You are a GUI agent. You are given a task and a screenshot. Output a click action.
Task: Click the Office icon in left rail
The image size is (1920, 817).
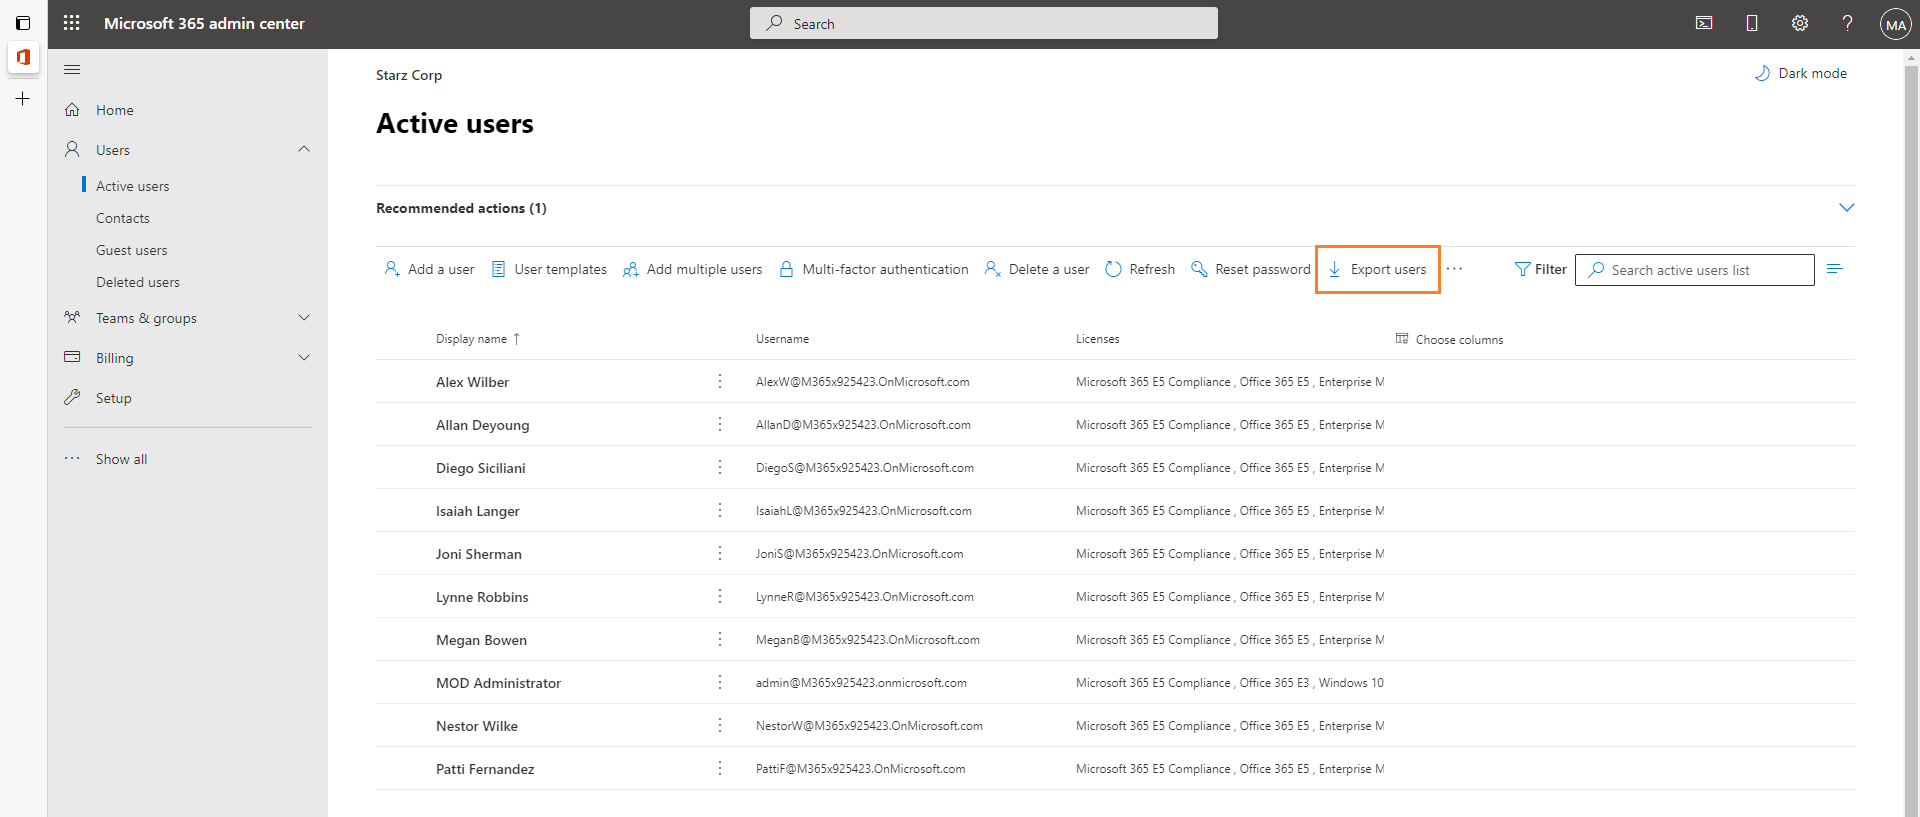coord(23,57)
